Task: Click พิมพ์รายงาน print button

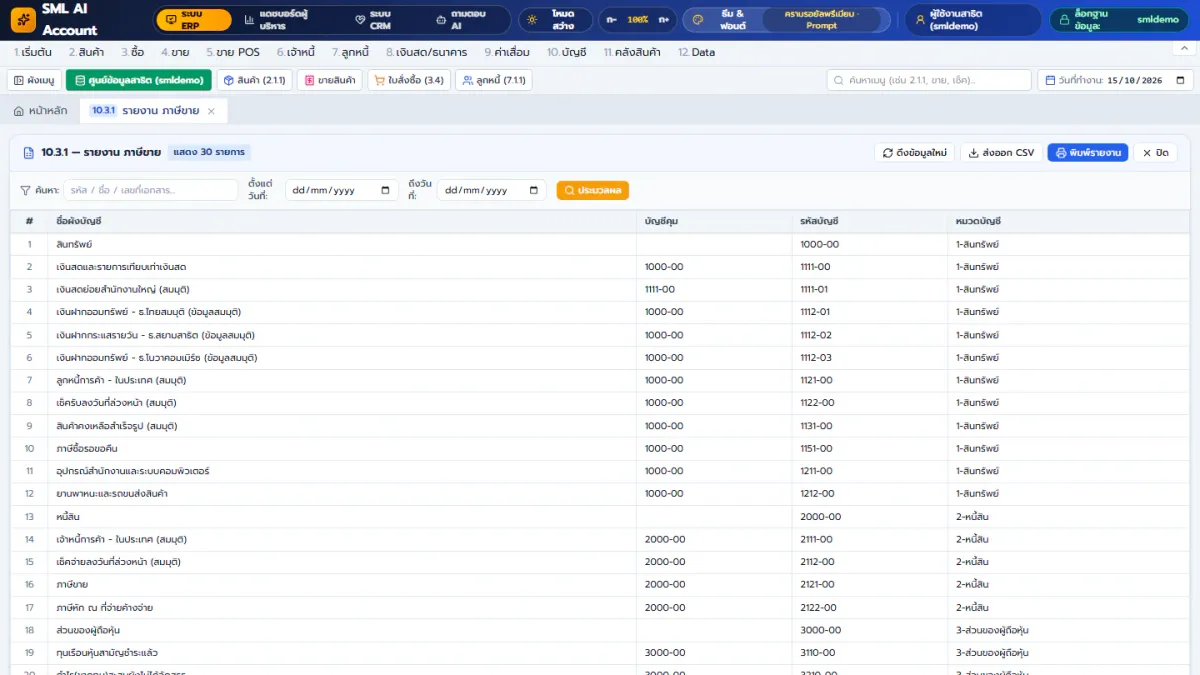Action: [x=1088, y=152]
